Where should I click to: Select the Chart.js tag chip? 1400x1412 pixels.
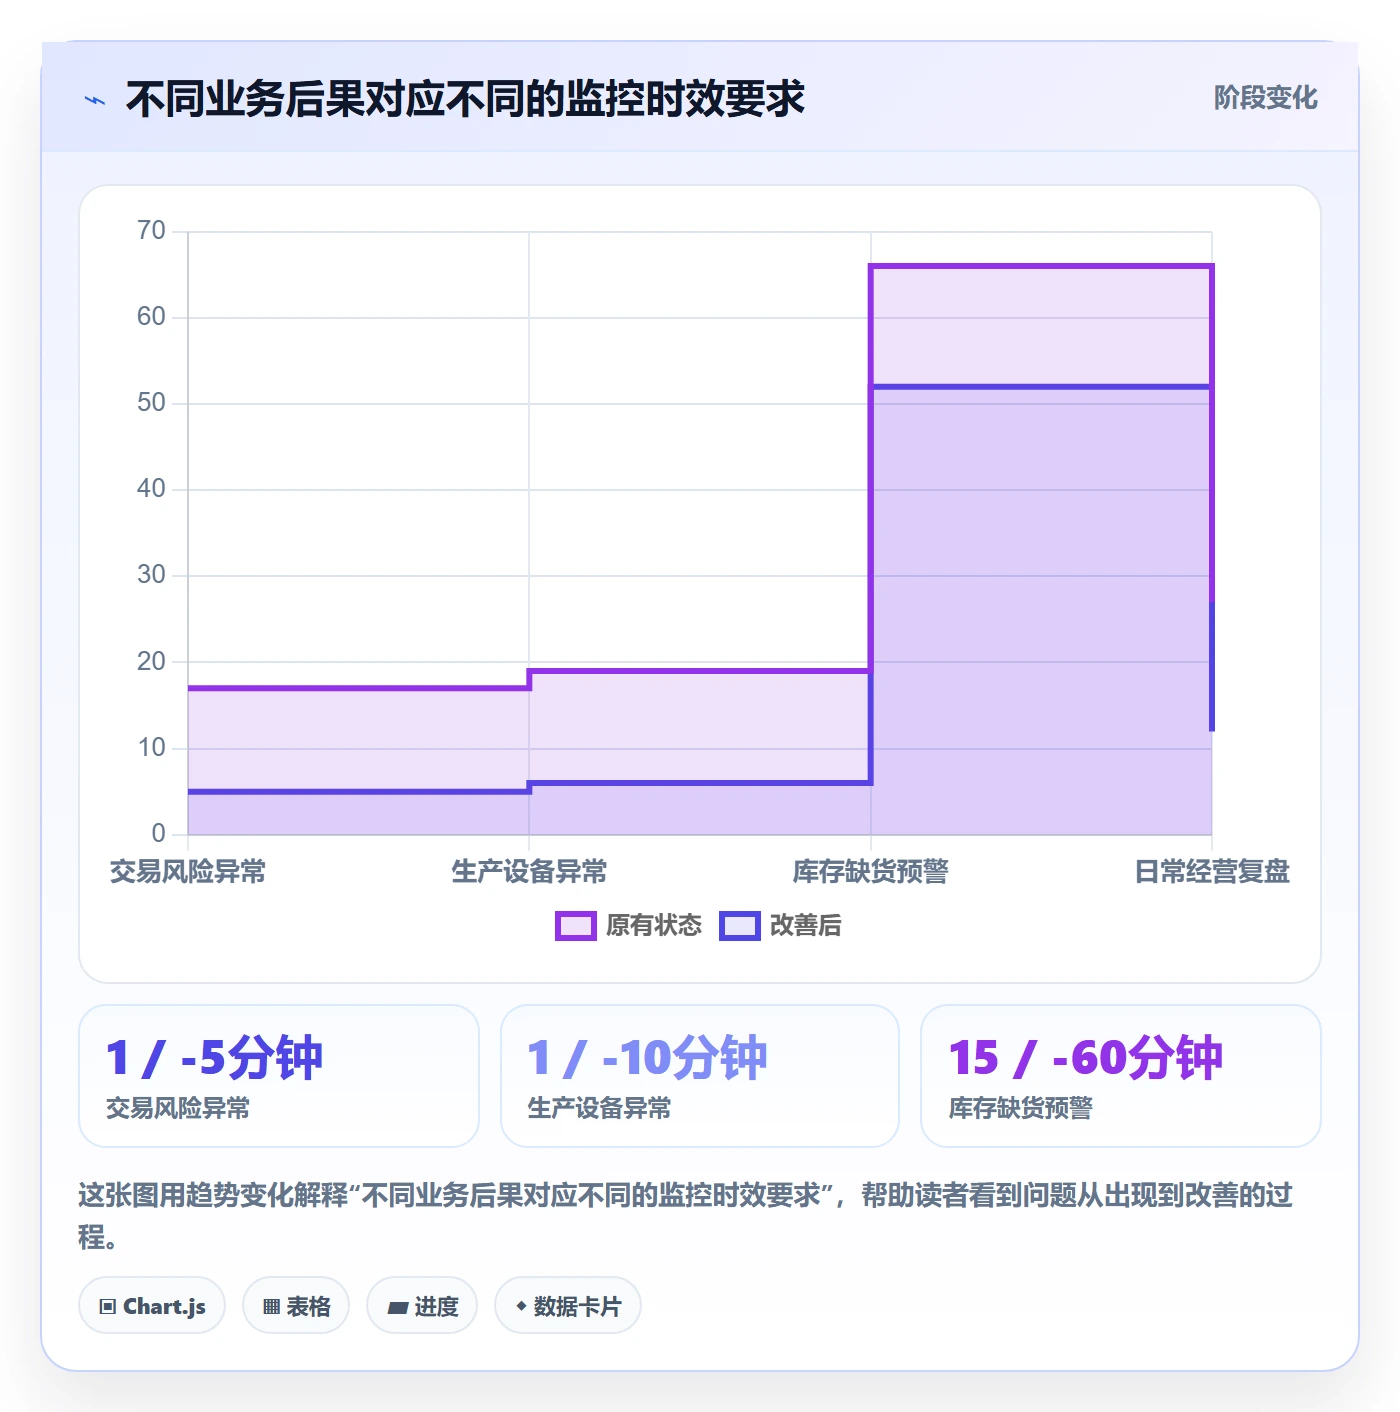click(x=152, y=1306)
